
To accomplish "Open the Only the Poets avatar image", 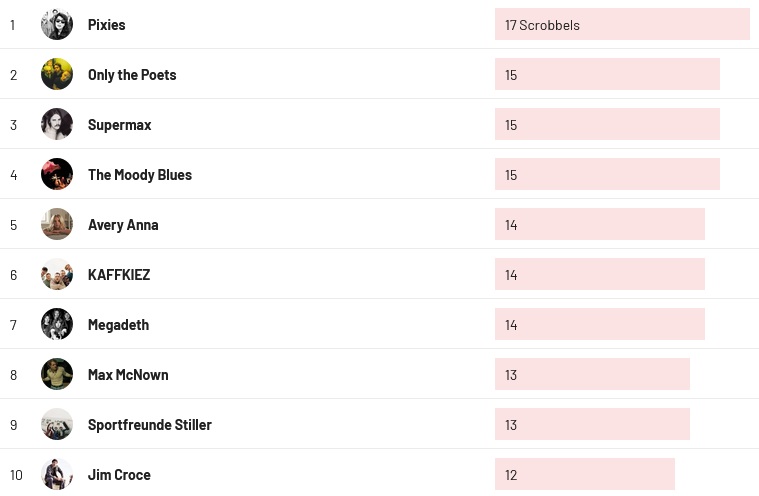I will click(57, 74).
